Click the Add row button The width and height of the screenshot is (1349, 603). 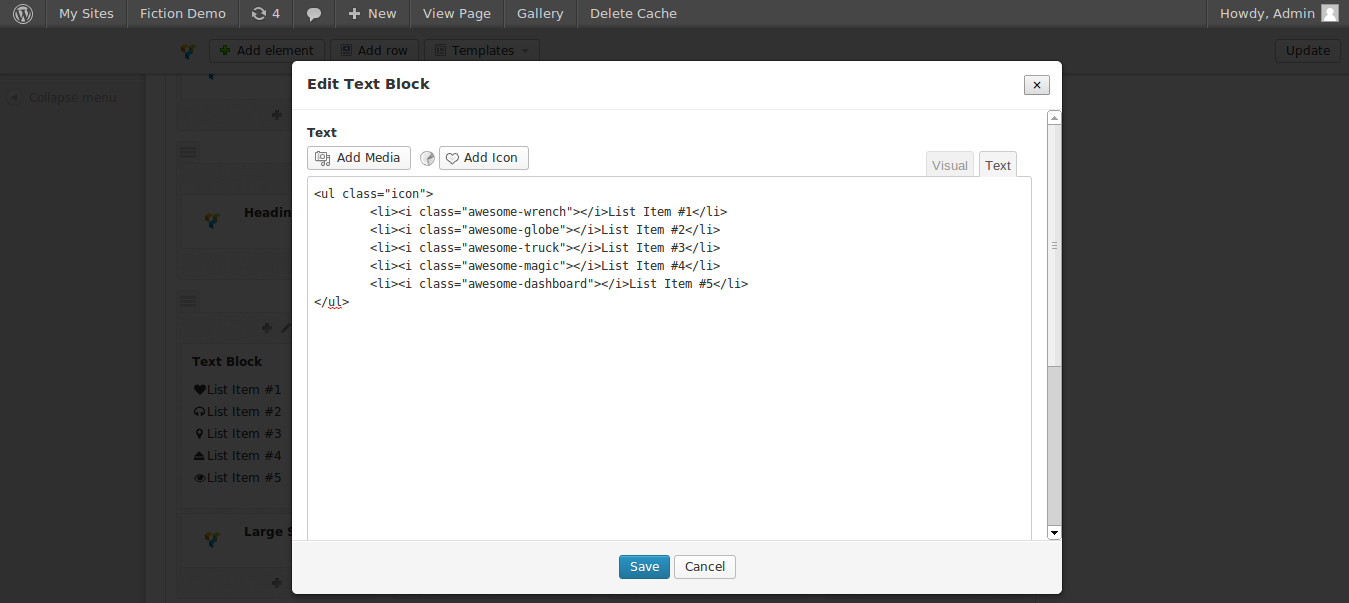[374, 51]
